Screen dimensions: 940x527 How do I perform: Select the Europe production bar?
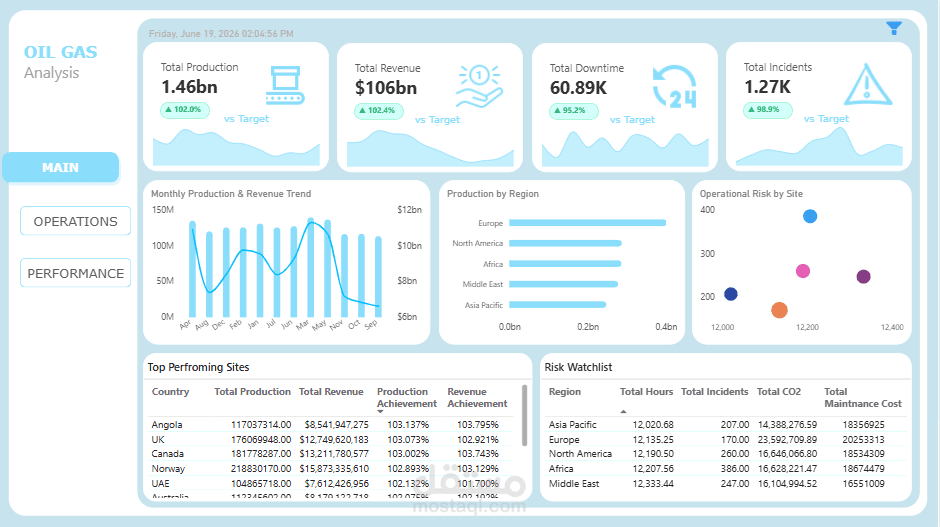[588, 223]
